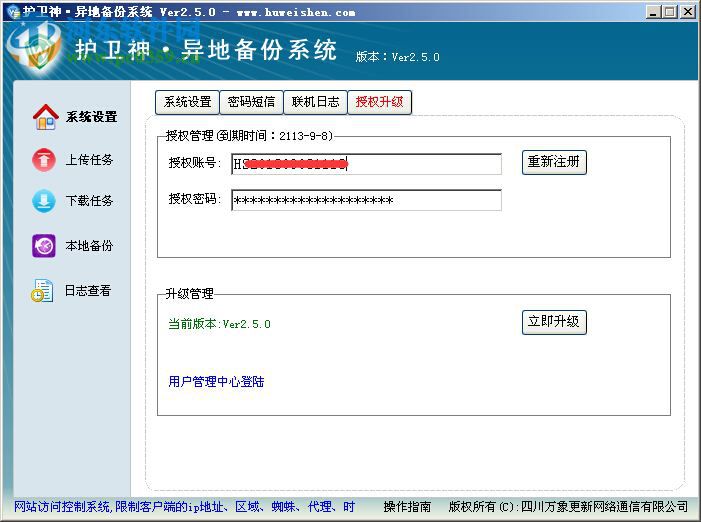Image resolution: width=701 pixels, height=522 pixels.
Task: Minimize the backup system window
Action: [653, 12]
